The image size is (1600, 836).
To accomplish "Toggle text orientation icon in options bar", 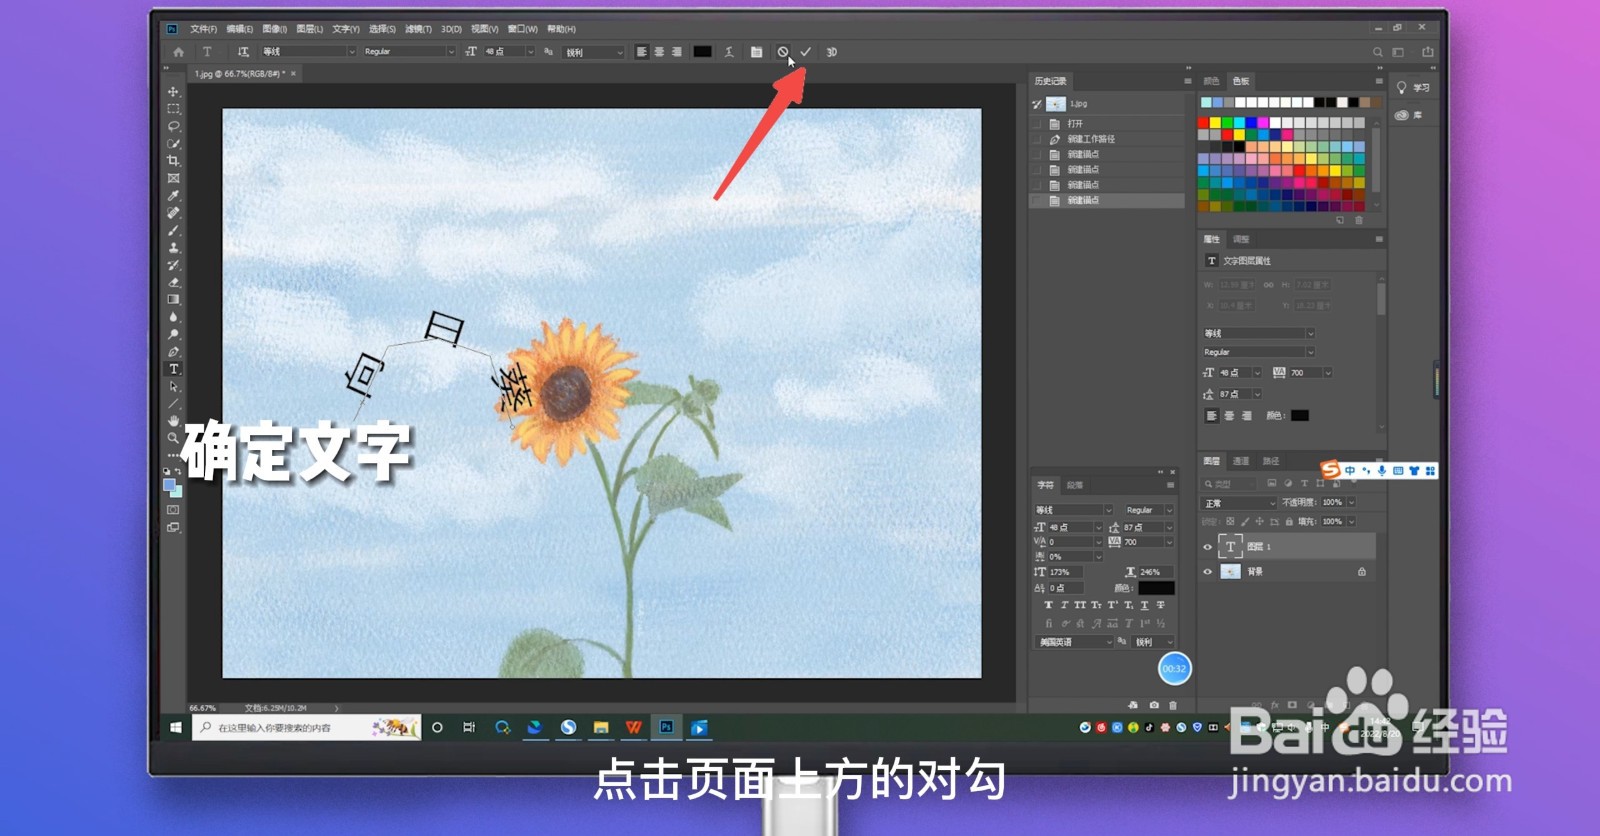I will click(243, 52).
